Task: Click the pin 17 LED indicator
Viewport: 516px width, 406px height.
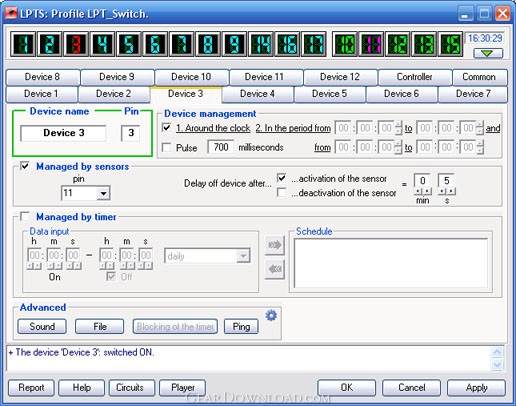Action: point(314,44)
